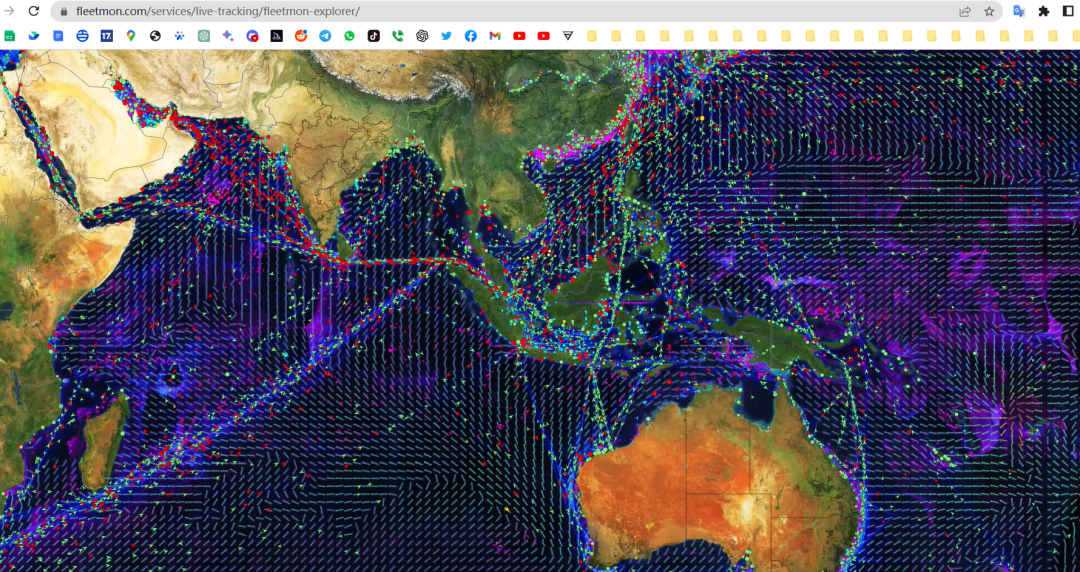Open the Telegram bookmark
This screenshot has height=572, width=1080.
tap(325, 36)
